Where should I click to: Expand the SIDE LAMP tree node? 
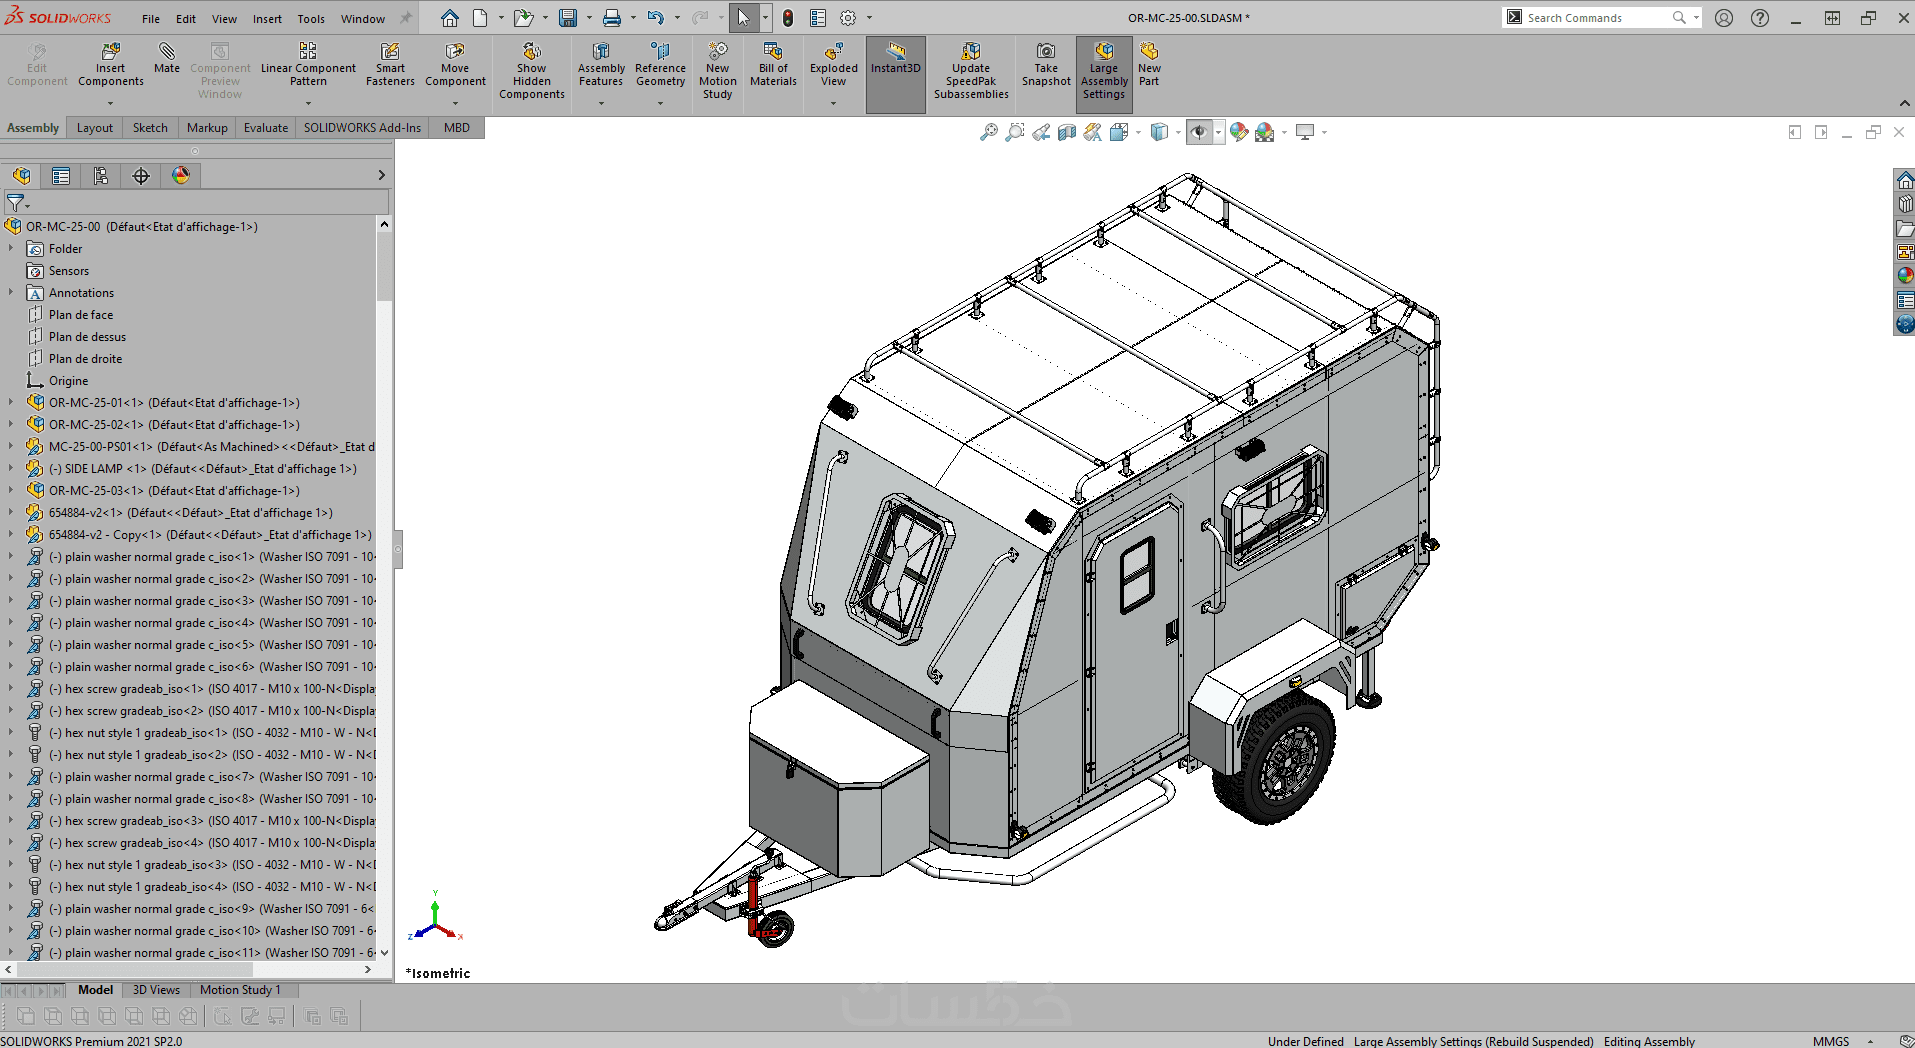[11, 469]
